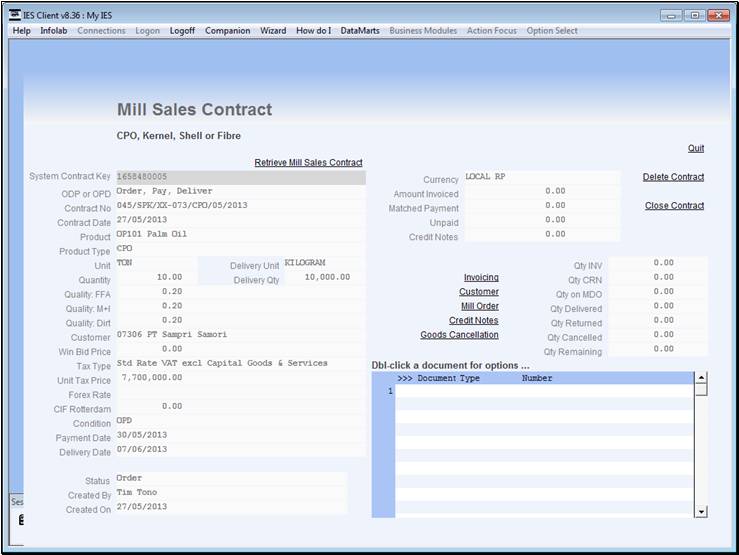
Task: Open the Goods Cancellation link
Action: 460,335
